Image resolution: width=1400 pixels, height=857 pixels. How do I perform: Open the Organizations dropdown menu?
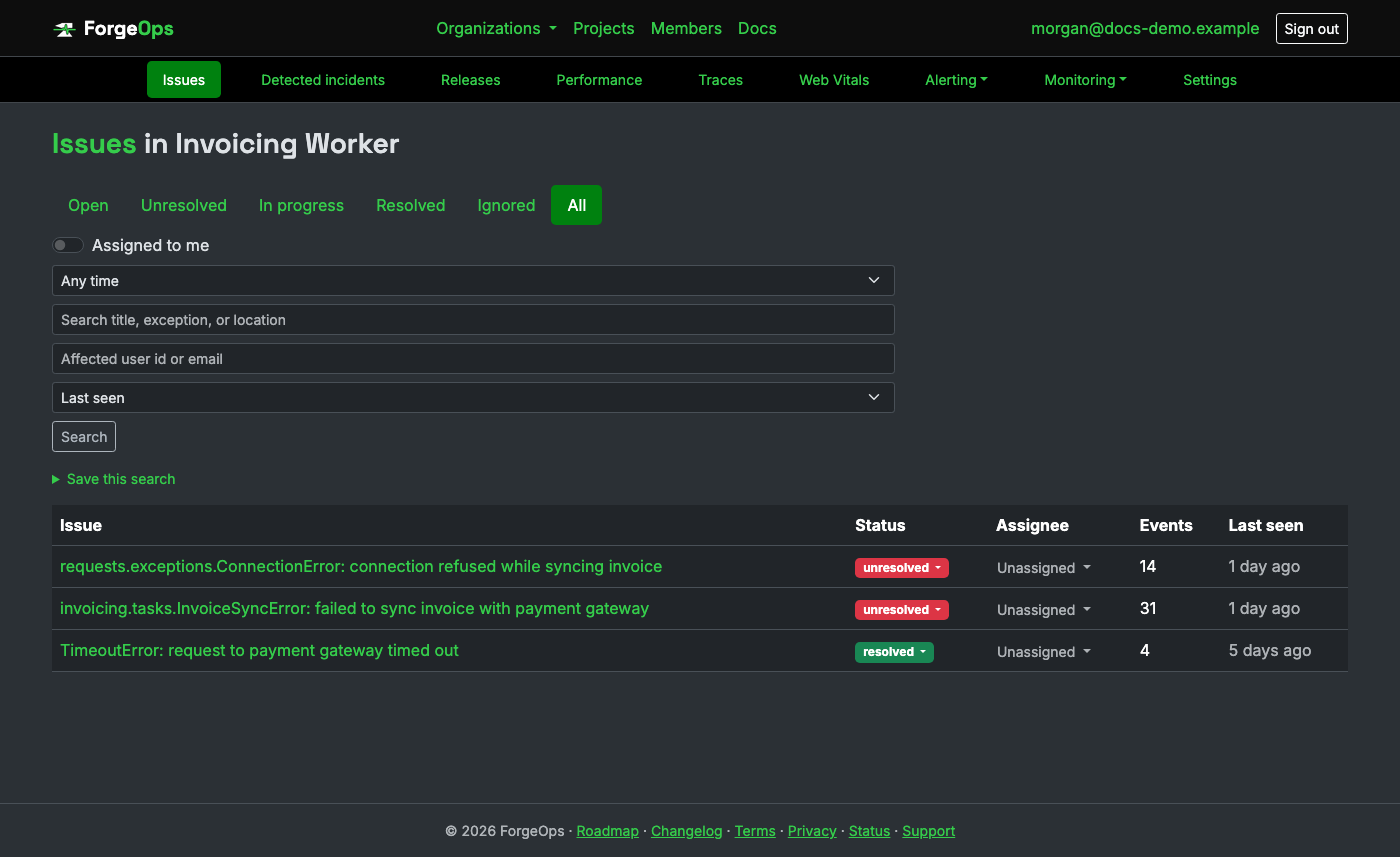[x=496, y=28]
